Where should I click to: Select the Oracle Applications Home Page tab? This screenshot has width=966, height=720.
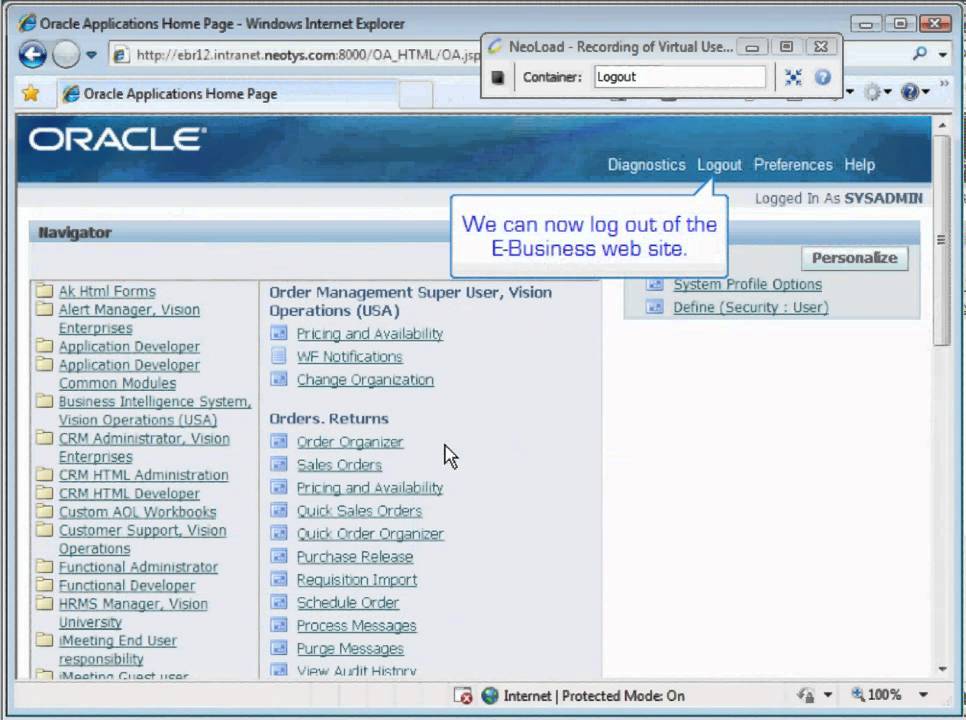[x=228, y=94]
